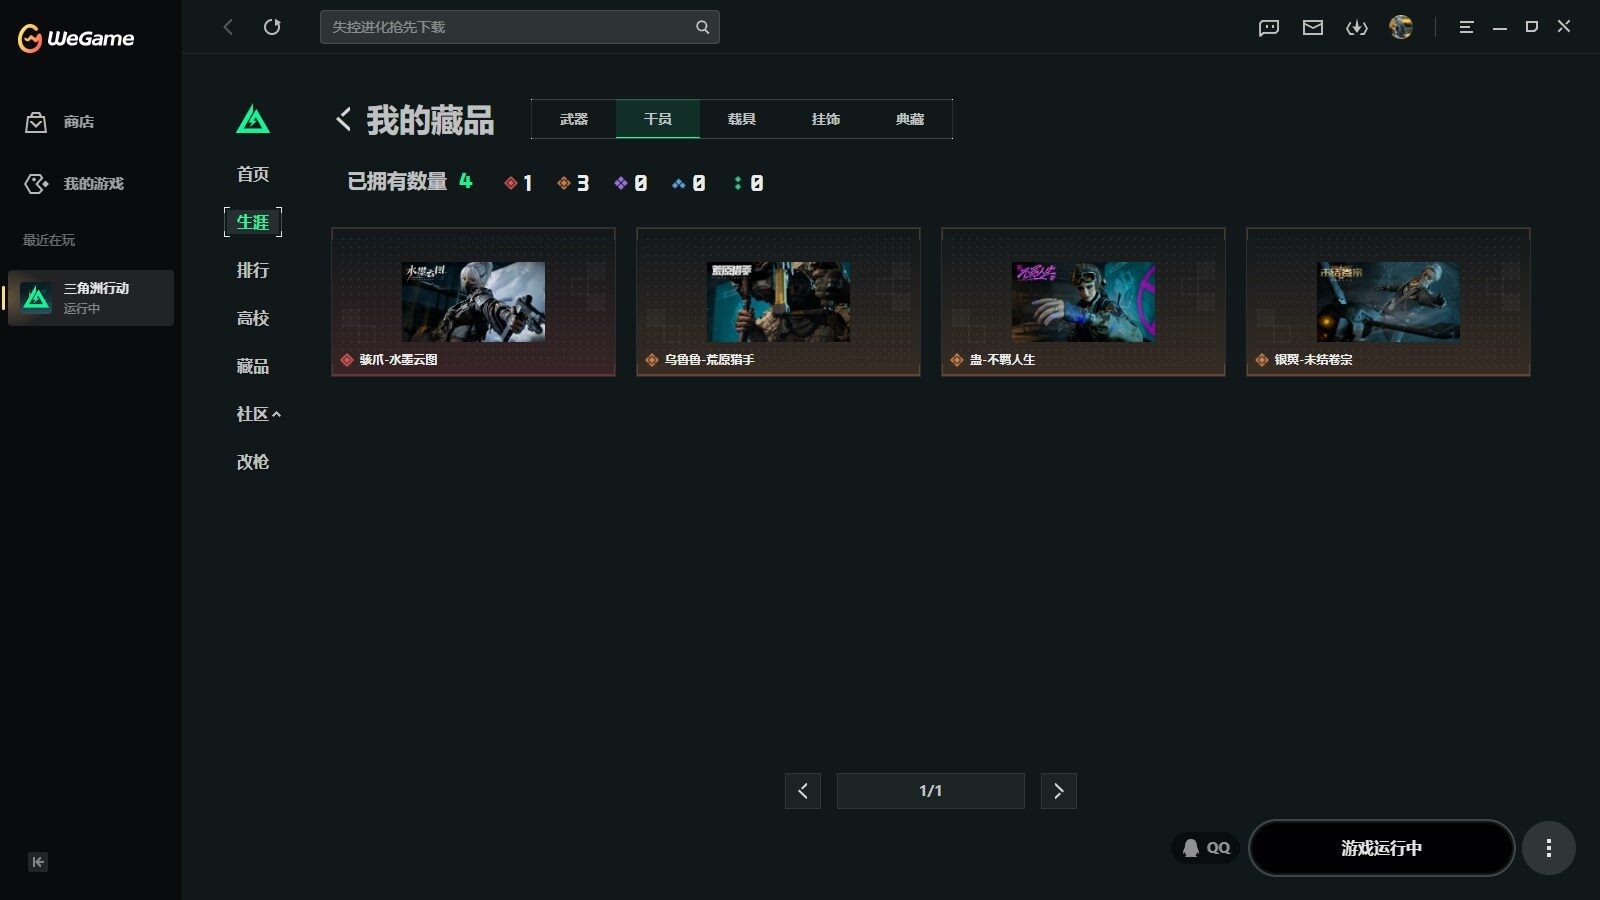1600x900 pixels.
Task: Open the 商店 store page
Action: [60, 122]
